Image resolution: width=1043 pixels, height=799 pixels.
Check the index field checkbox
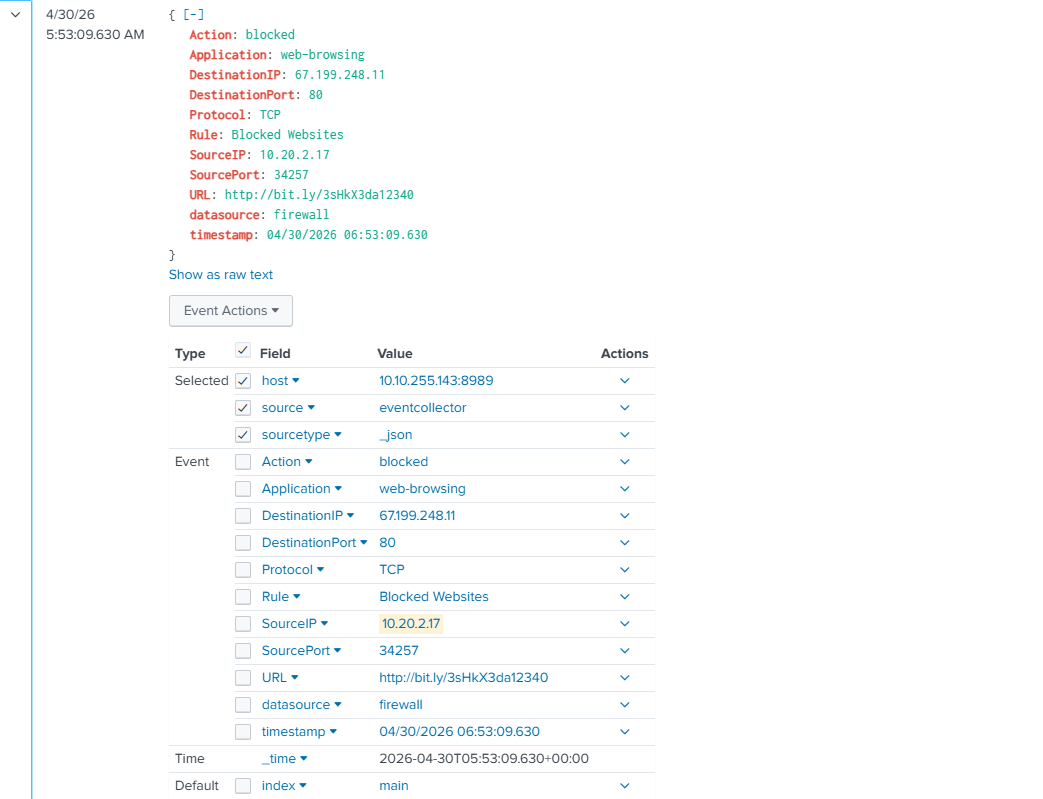243,786
